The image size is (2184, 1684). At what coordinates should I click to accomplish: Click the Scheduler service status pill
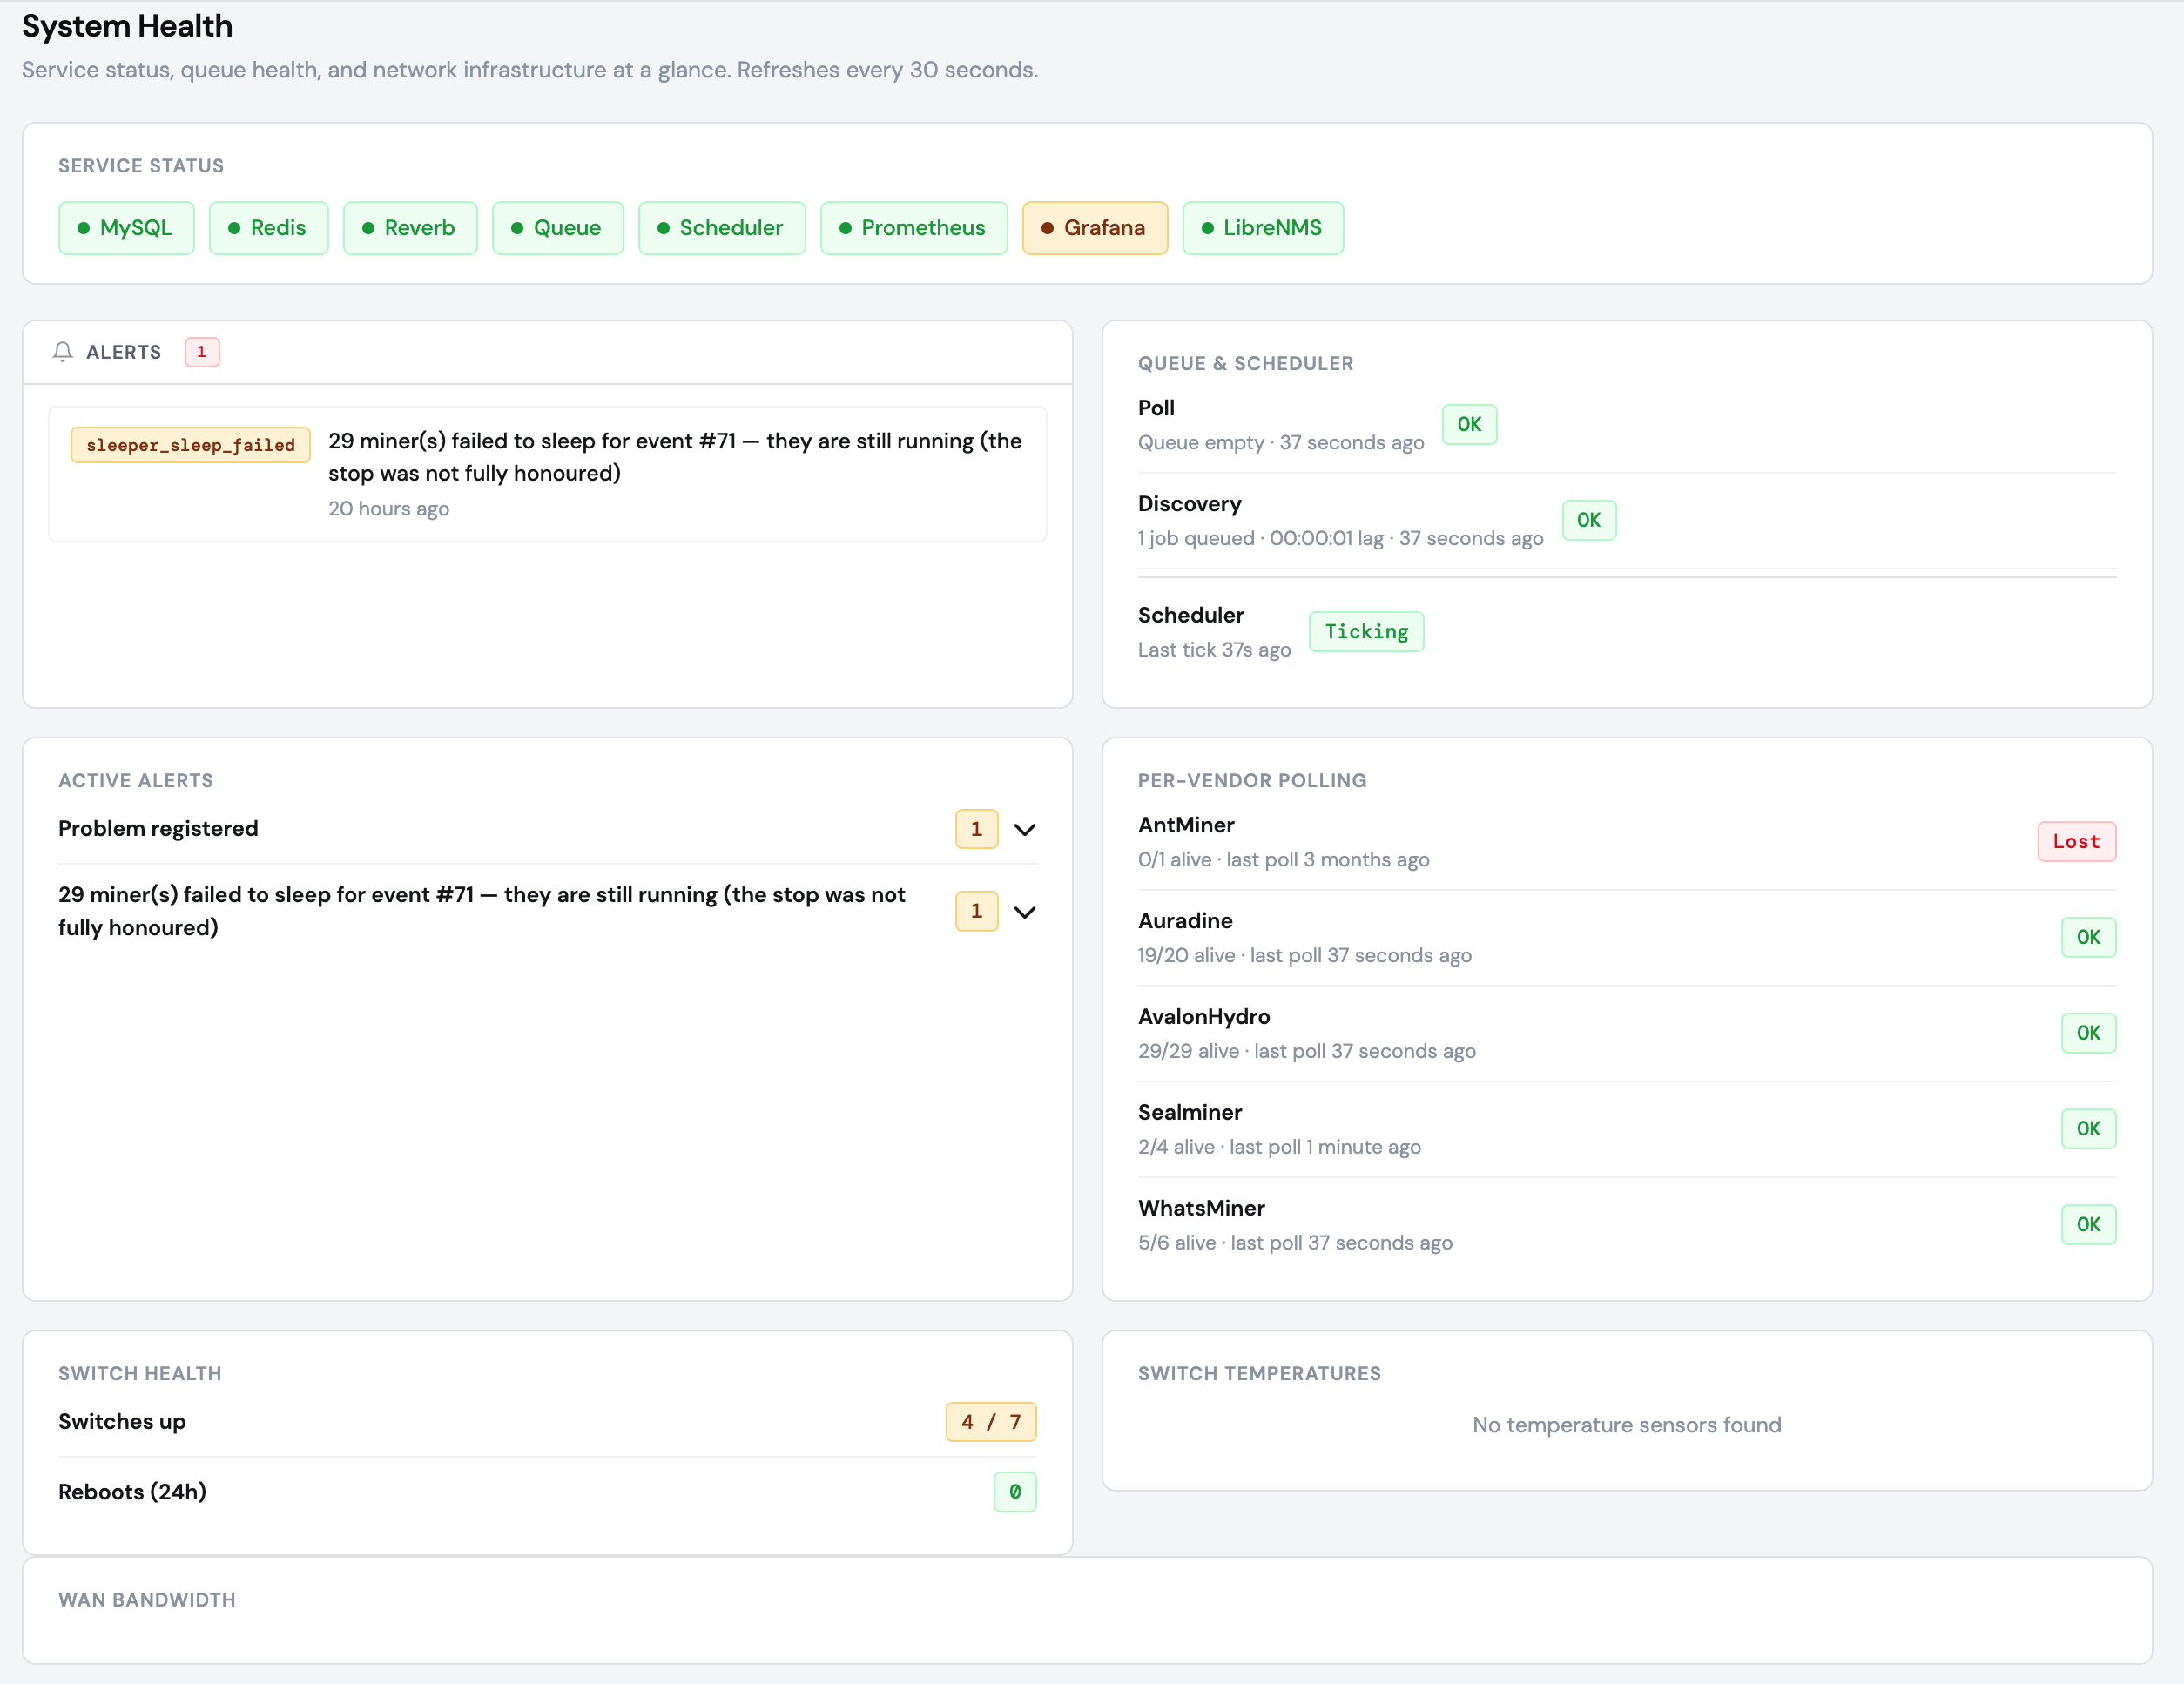(722, 228)
